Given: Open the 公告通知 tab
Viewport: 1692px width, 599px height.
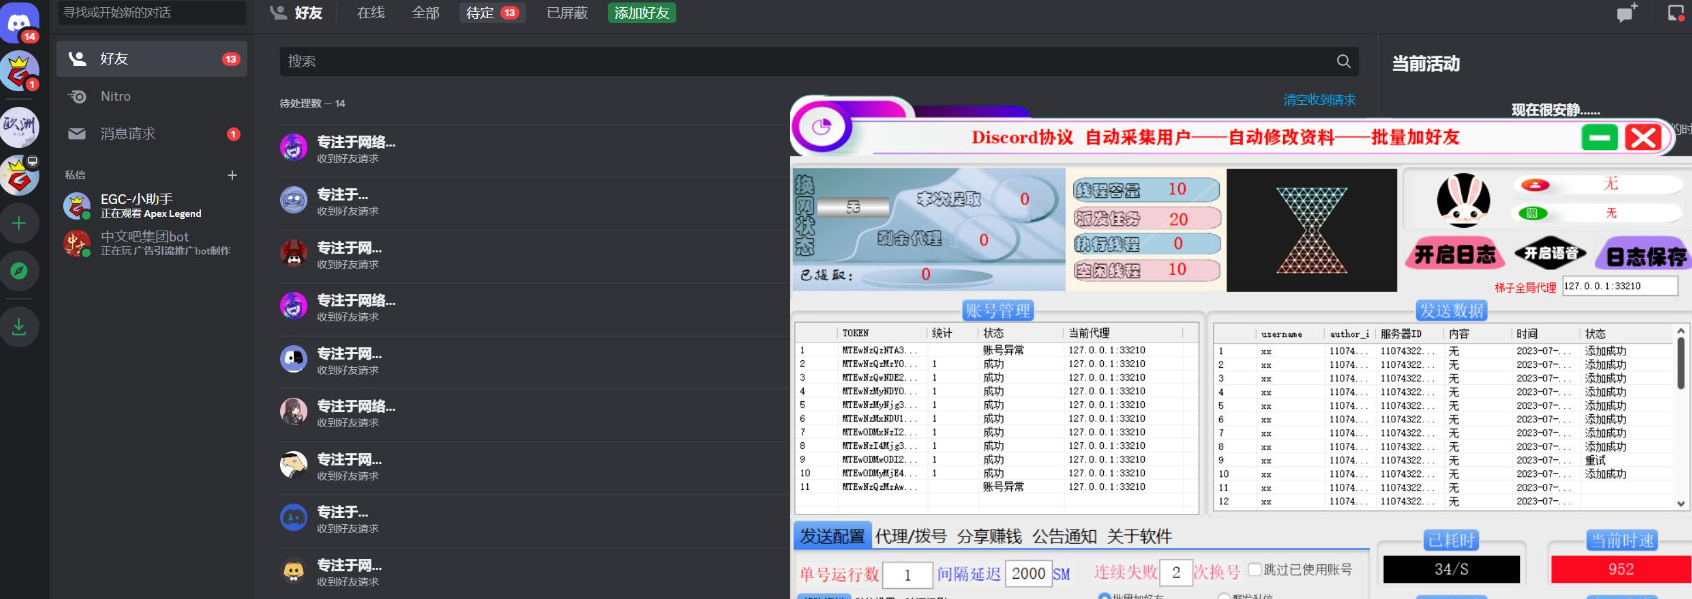Looking at the screenshot, I should (1064, 536).
